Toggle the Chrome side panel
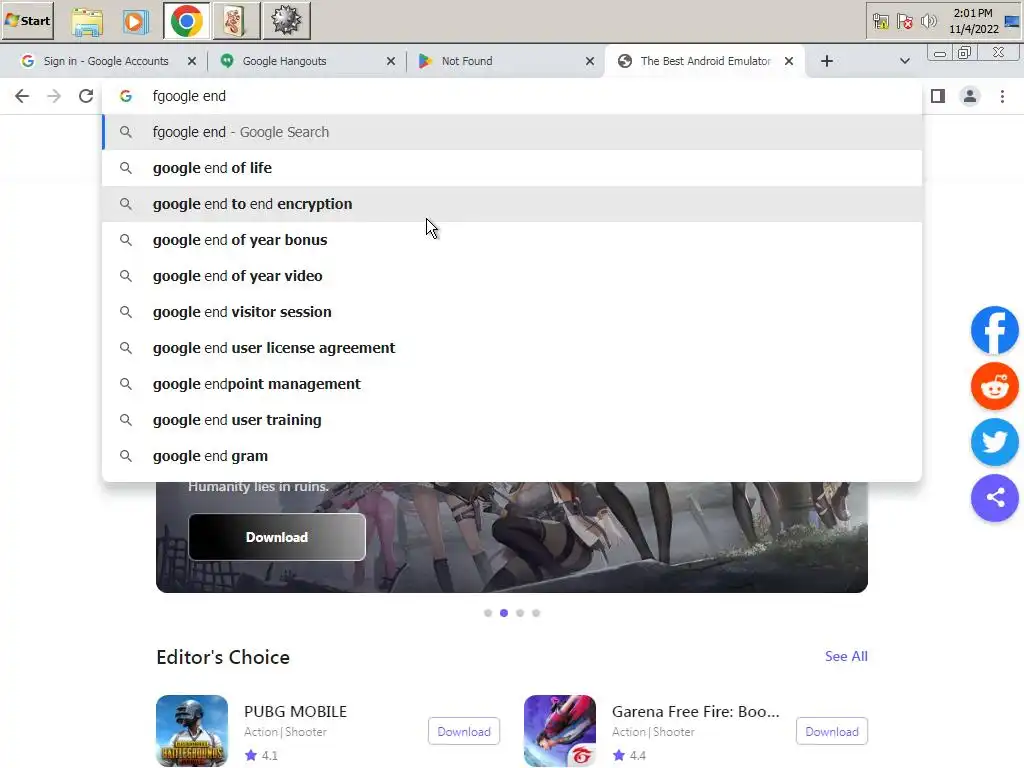 tap(938, 96)
